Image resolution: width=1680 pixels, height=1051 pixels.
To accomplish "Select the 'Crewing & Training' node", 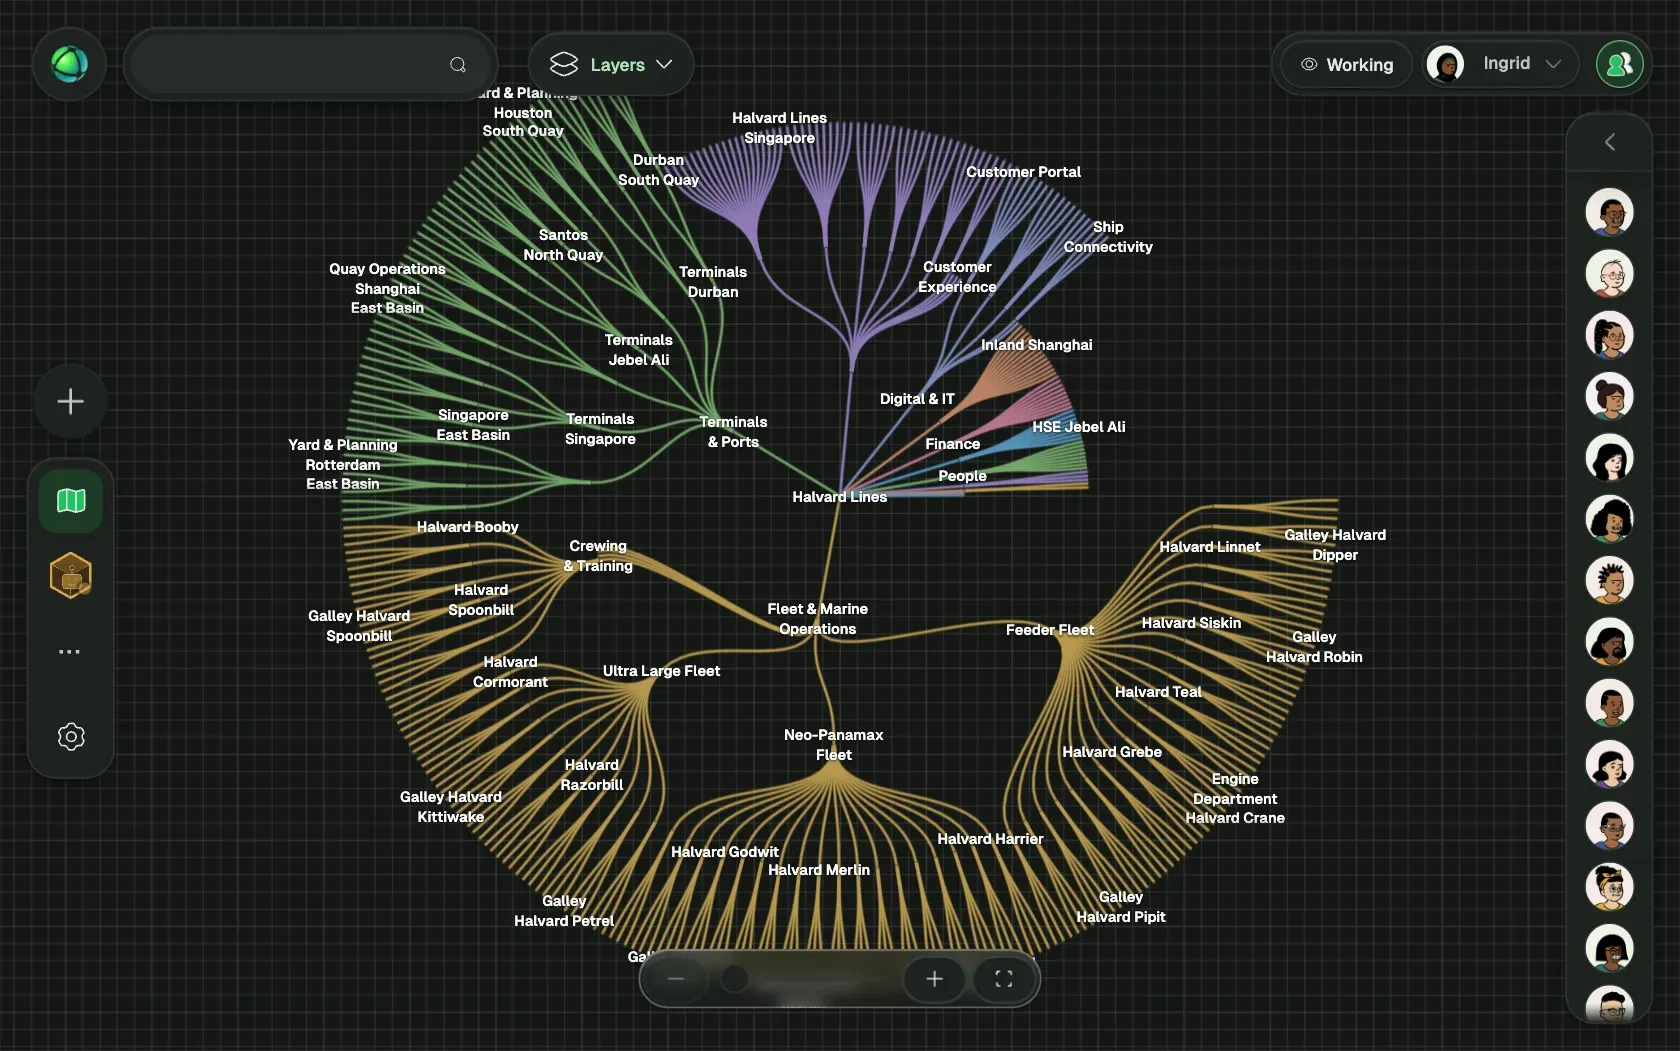I will 598,556.
